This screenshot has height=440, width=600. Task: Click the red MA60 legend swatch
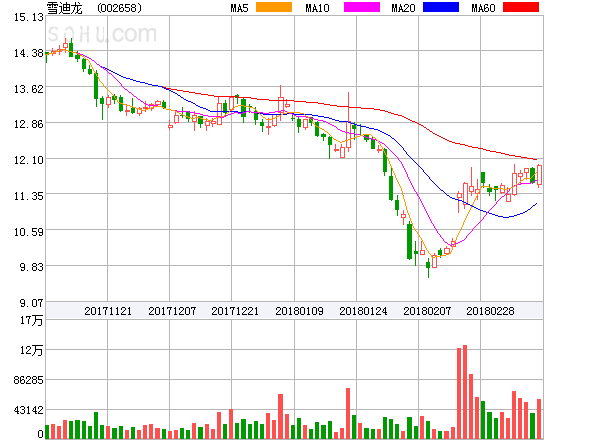click(521, 7)
